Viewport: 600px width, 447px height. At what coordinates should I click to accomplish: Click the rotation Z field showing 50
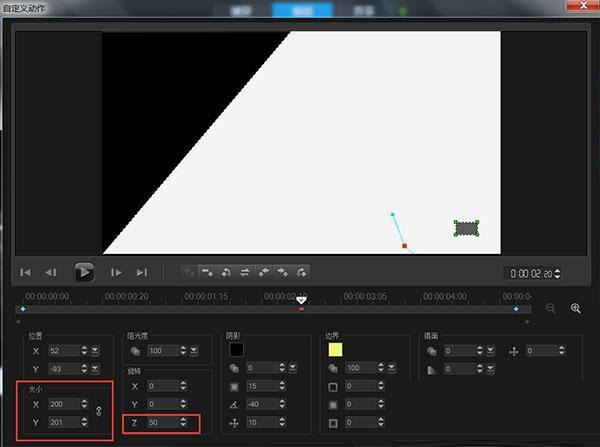click(x=163, y=423)
